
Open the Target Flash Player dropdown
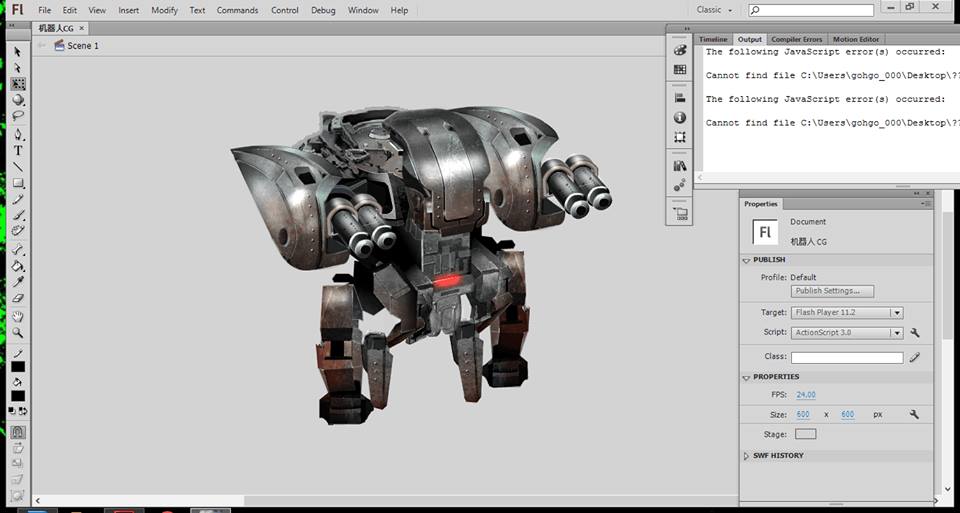tap(847, 313)
